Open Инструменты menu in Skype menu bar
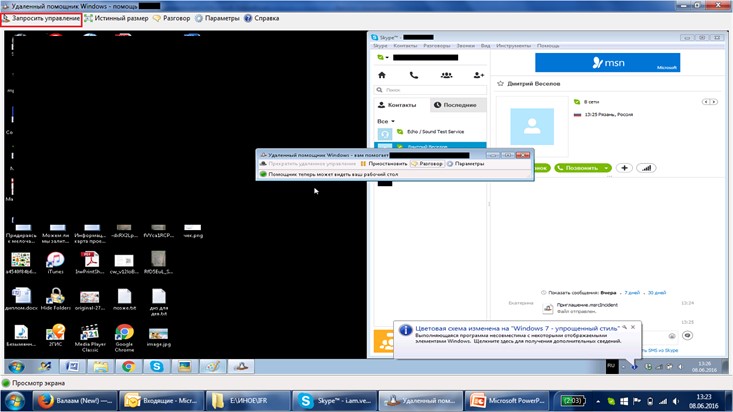This screenshot has height=412, width=733. 513,46
